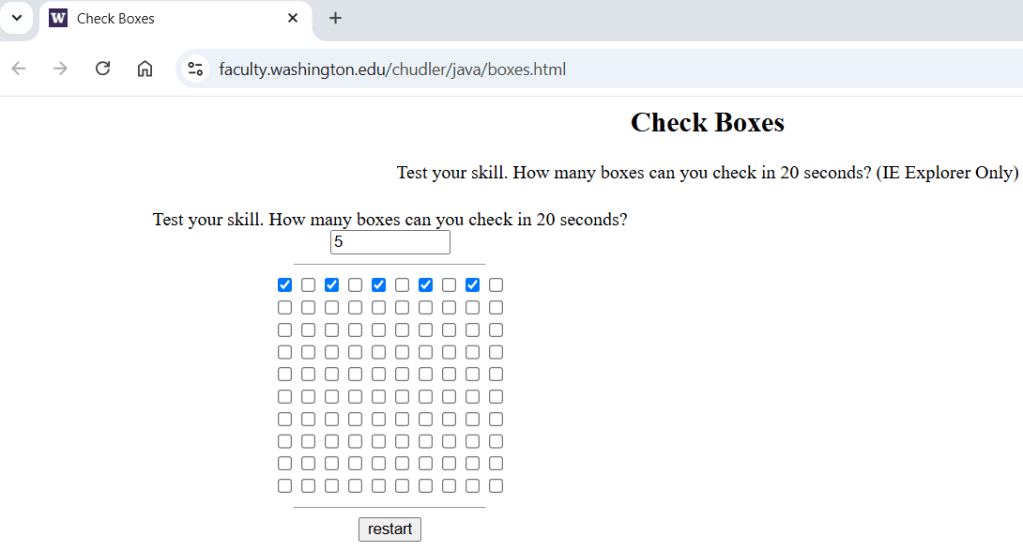The image size is (1023, 552).
Task: Click the W favicon on Check Boxes tab
Action: [x=58, y=18]
